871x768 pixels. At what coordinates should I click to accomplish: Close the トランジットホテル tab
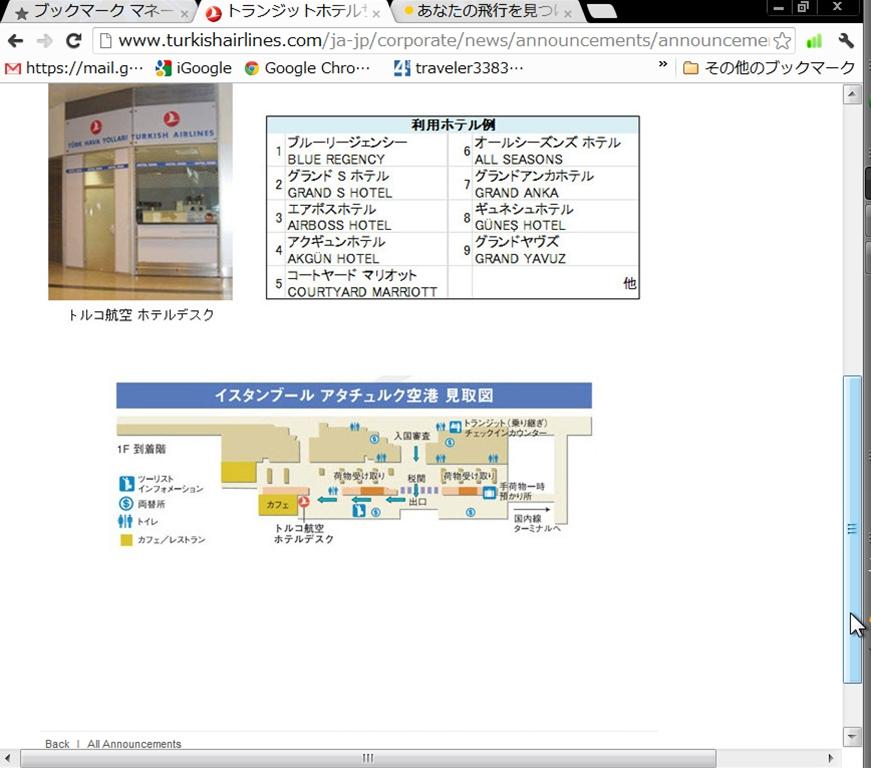[x=376, y=14]
